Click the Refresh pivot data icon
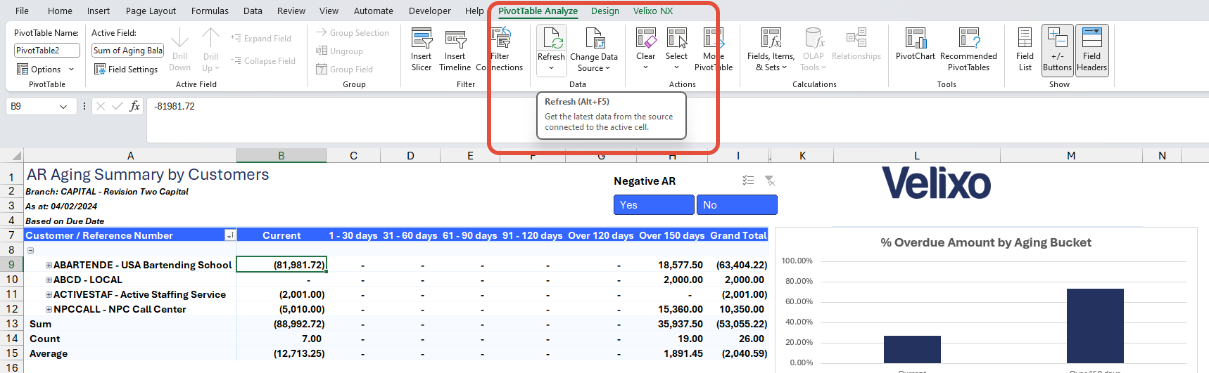The height and width of the screenshot is (373, 1209). [x=551, y=39]
